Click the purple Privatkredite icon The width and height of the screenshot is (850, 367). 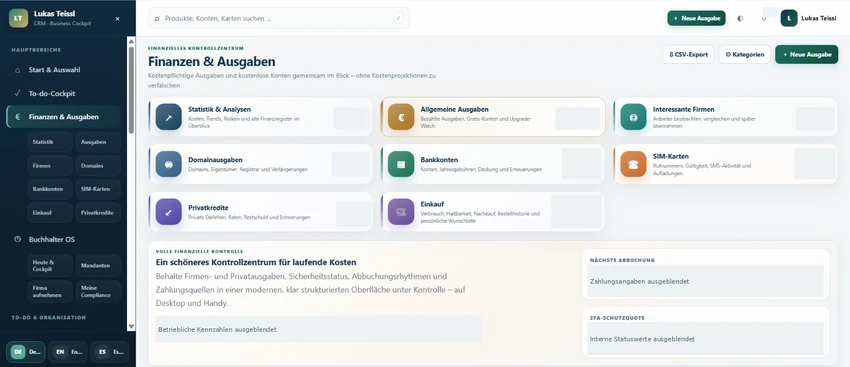(169, 211)
